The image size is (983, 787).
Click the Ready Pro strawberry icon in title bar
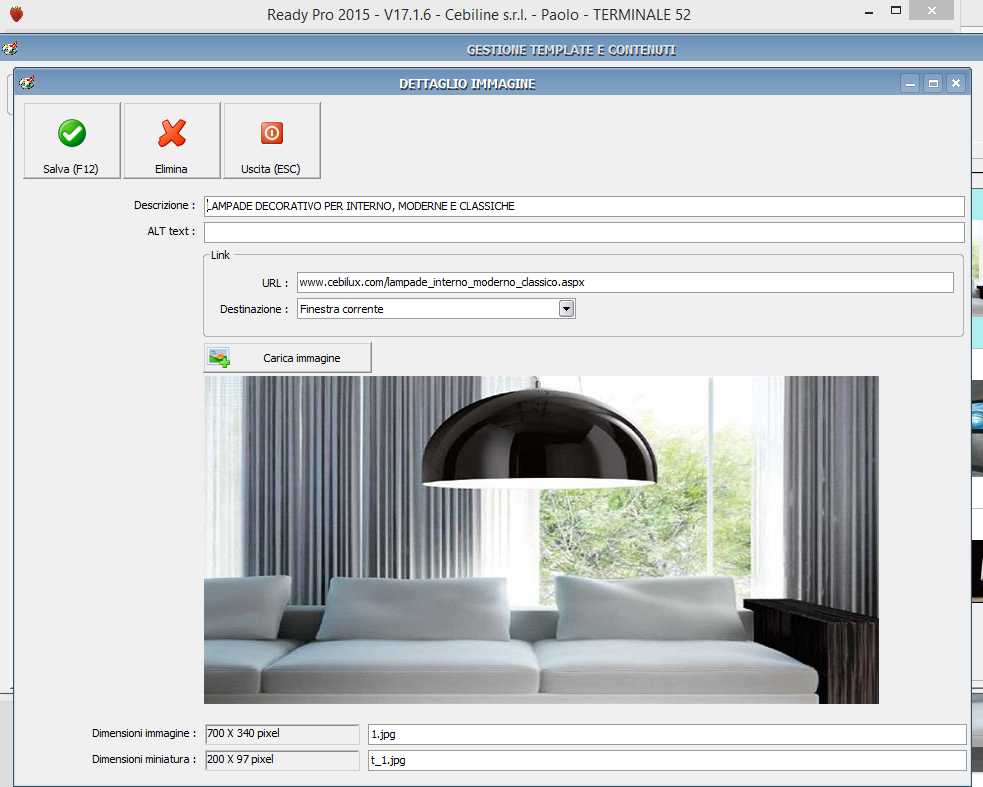[x=15, y=14]
